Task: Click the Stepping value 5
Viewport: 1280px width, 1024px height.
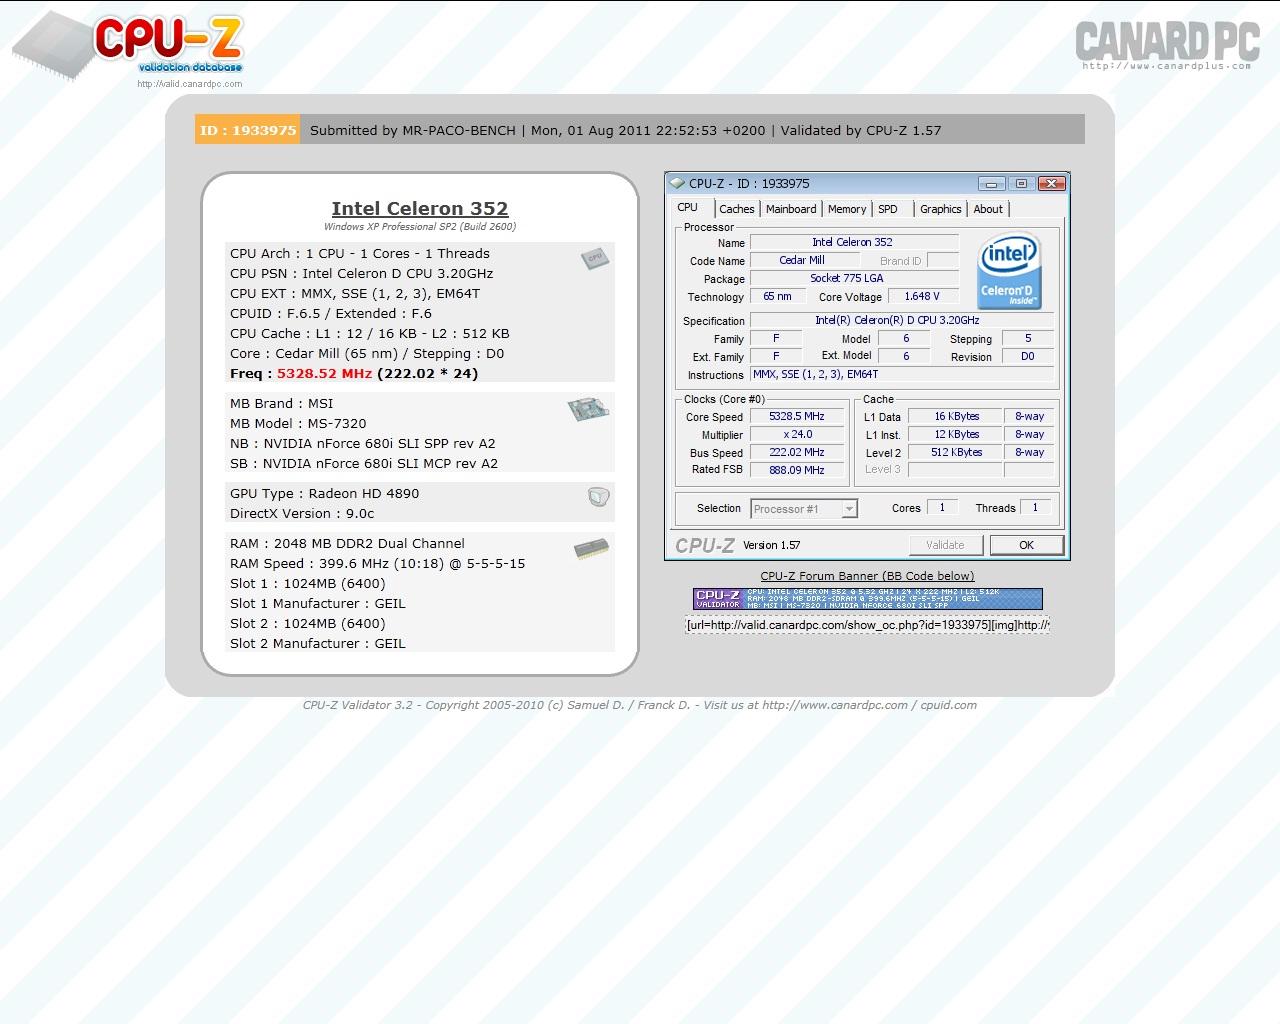Action: (1027, 338)
